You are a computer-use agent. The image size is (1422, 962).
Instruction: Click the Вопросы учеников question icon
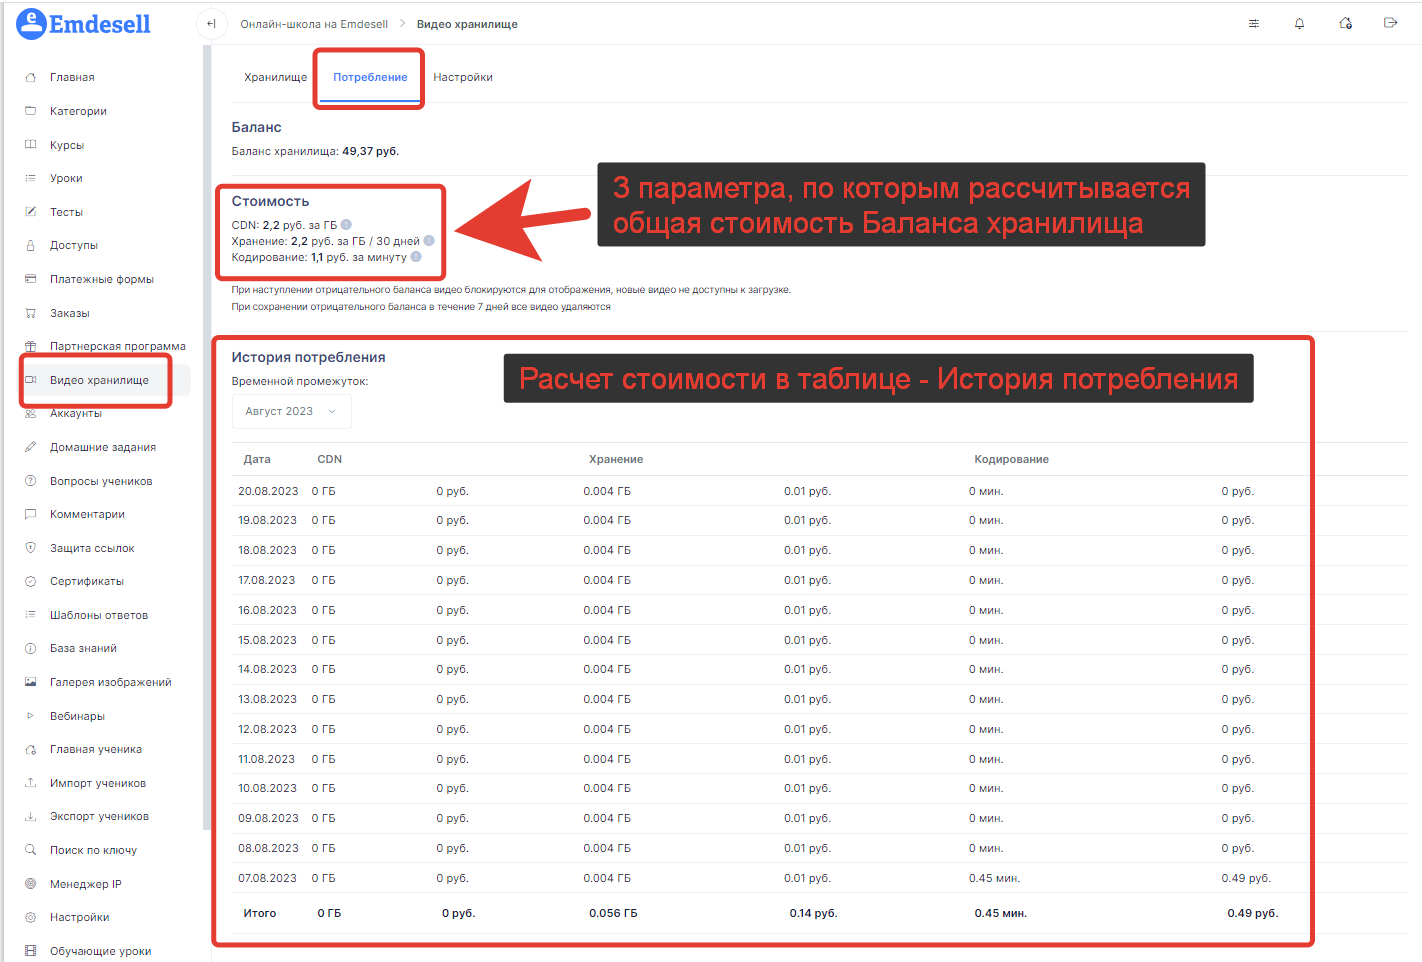click(x=30, y=481)
